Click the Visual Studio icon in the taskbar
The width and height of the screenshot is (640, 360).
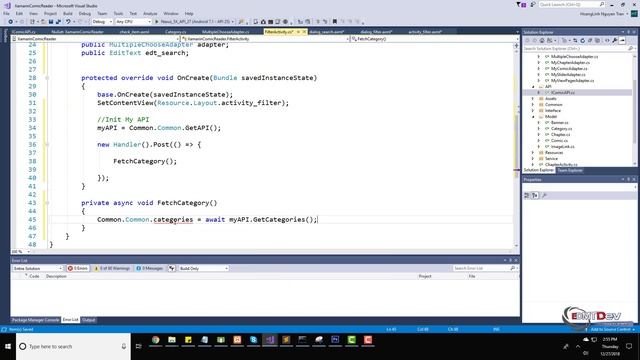[270, 340]
